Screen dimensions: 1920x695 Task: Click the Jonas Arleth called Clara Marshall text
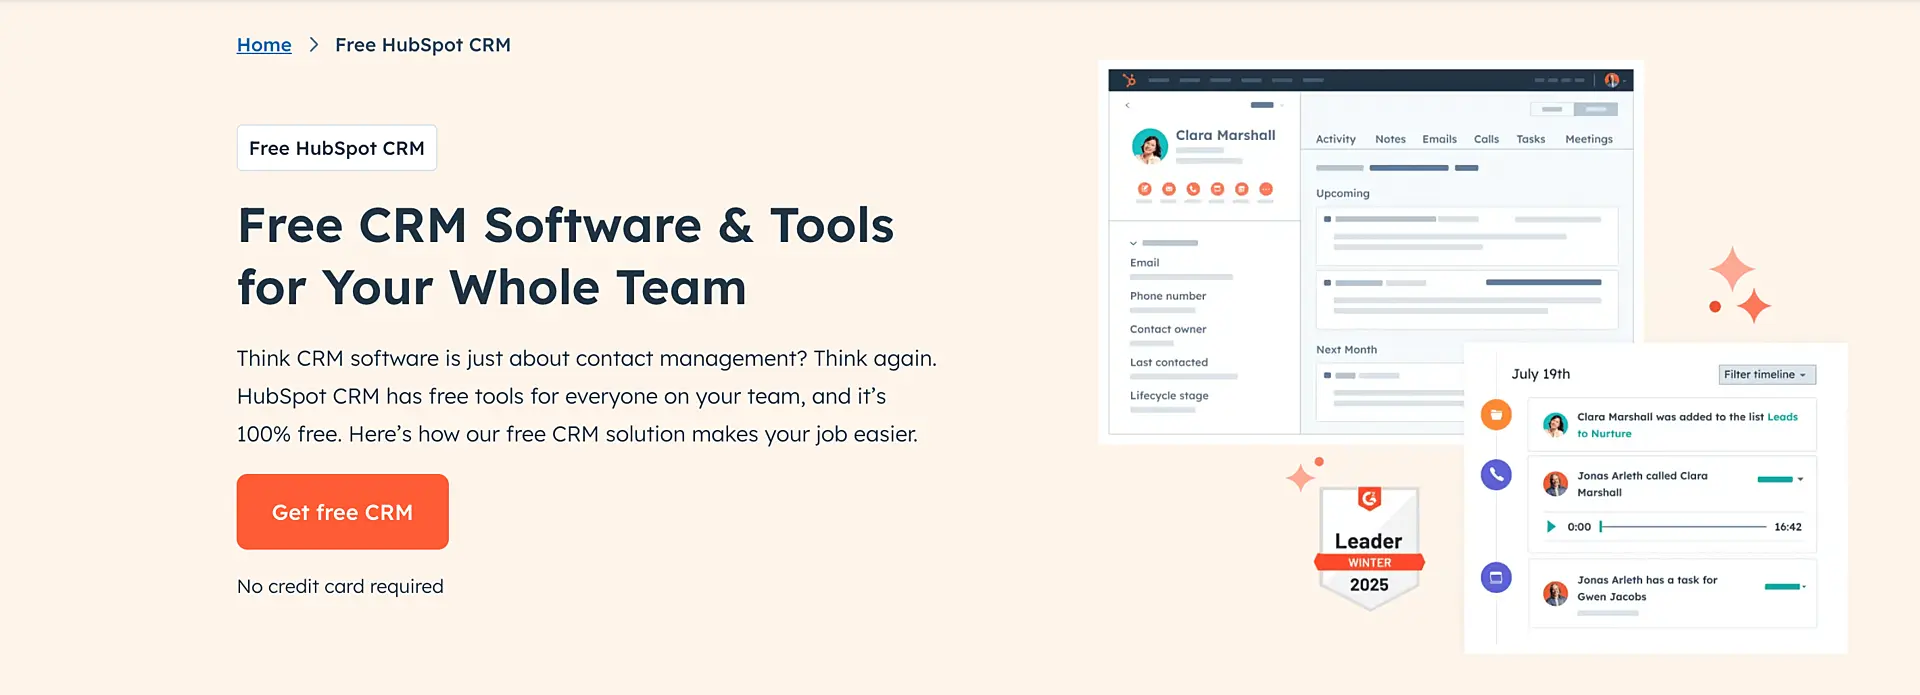1642,484
